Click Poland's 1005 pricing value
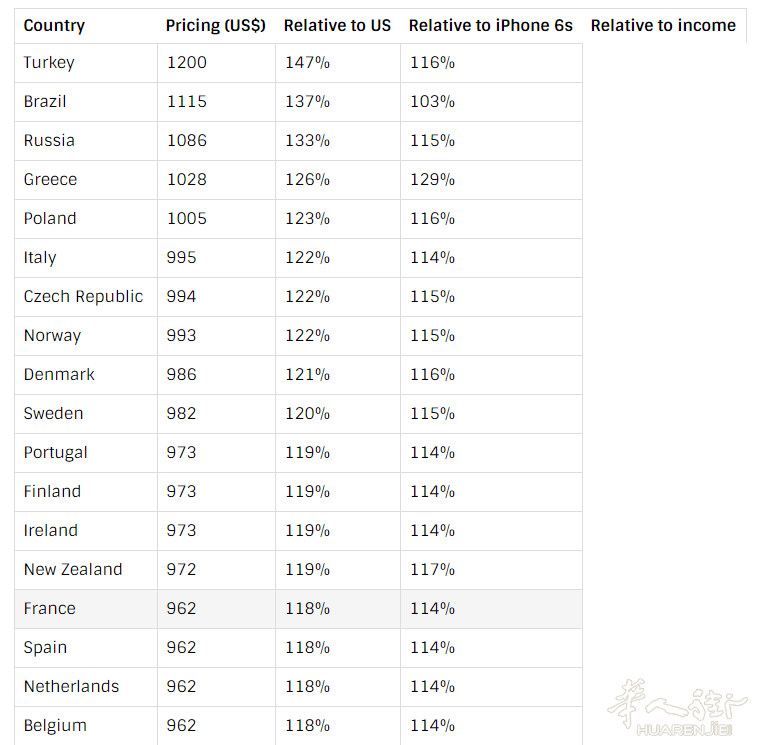 (x=187, y=218)
